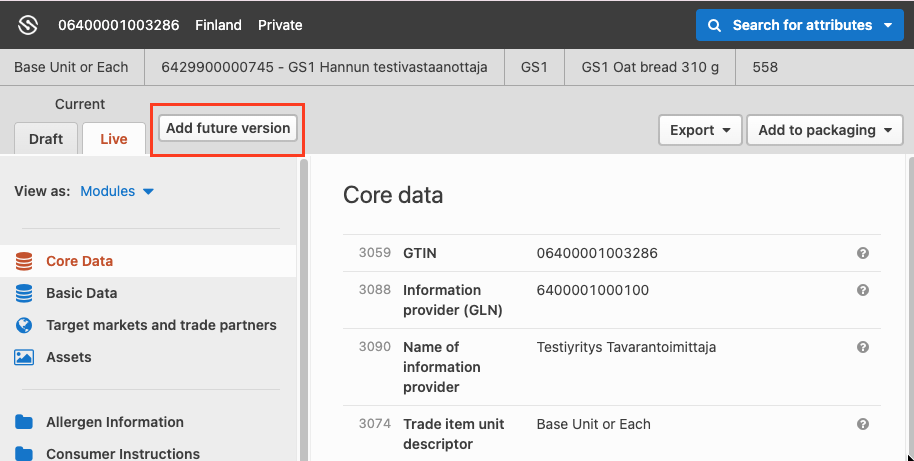Show help for Information provider (GLN)
The height and width of the screenshot is (461, 914).
[x=863, y=290]
